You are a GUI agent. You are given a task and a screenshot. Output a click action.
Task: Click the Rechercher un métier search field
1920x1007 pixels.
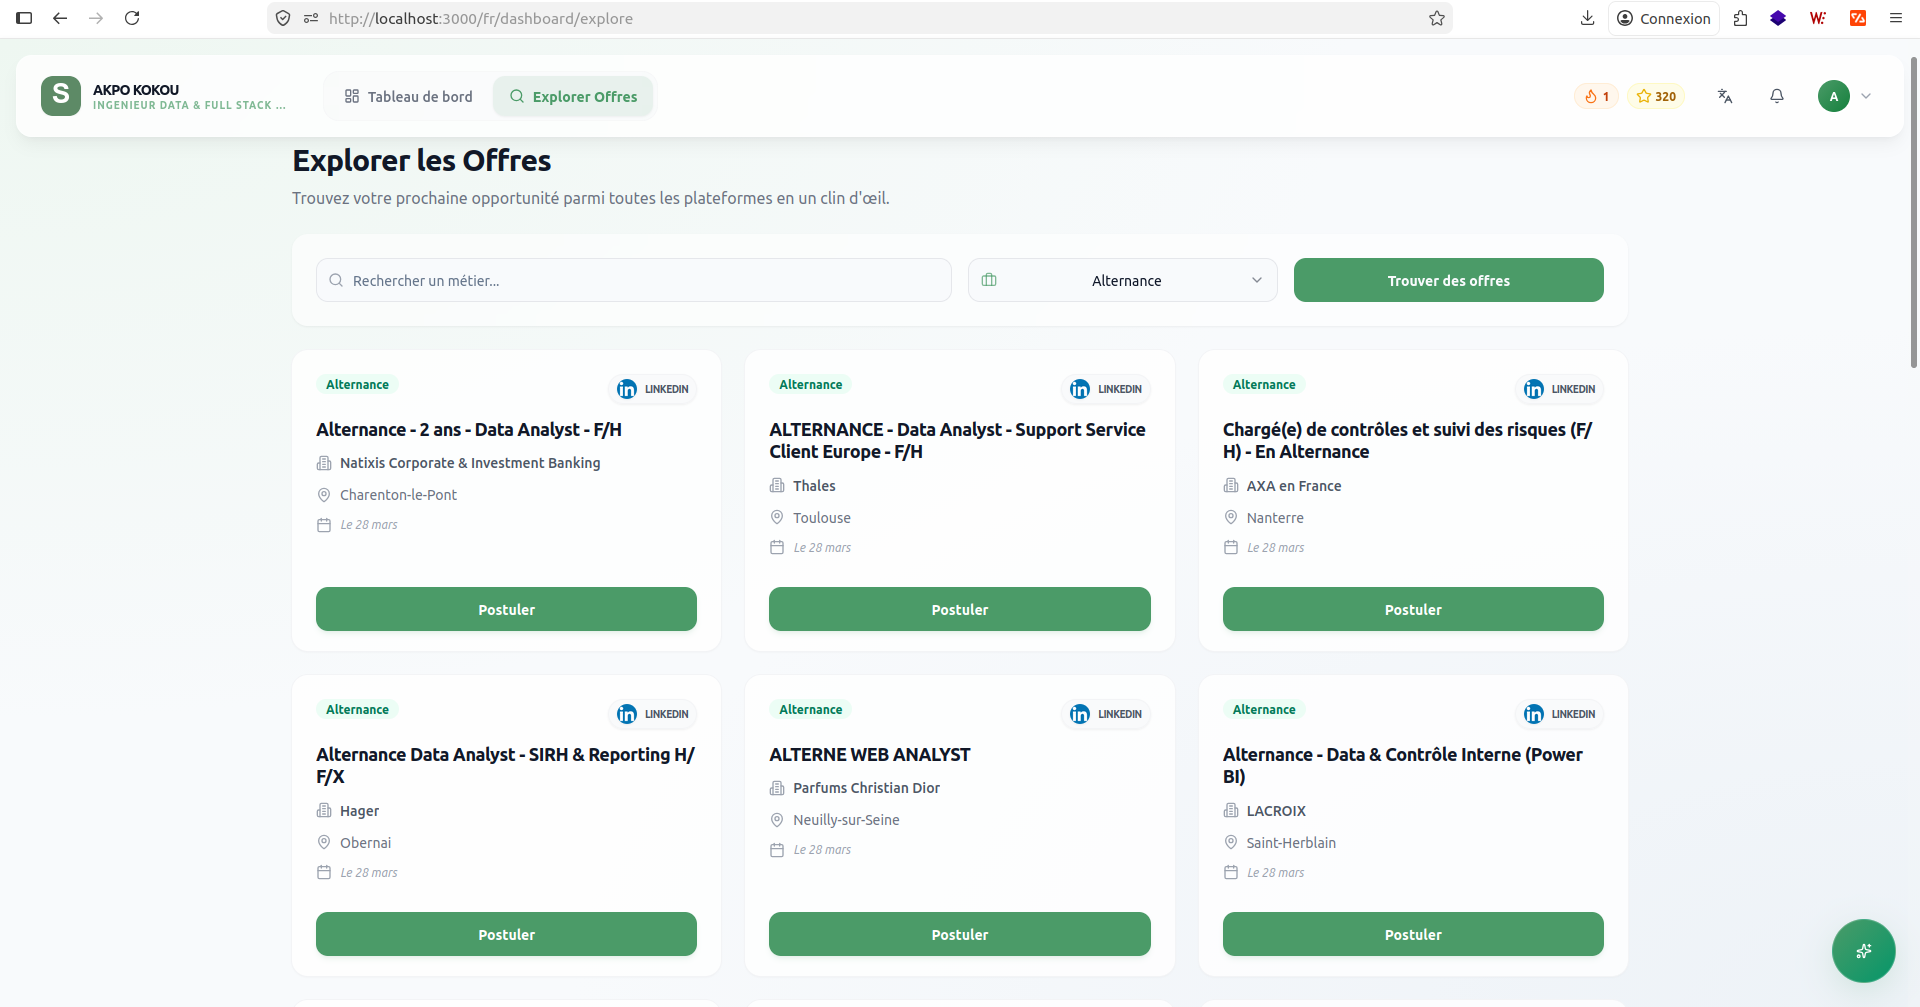click(x=634, y=280)
